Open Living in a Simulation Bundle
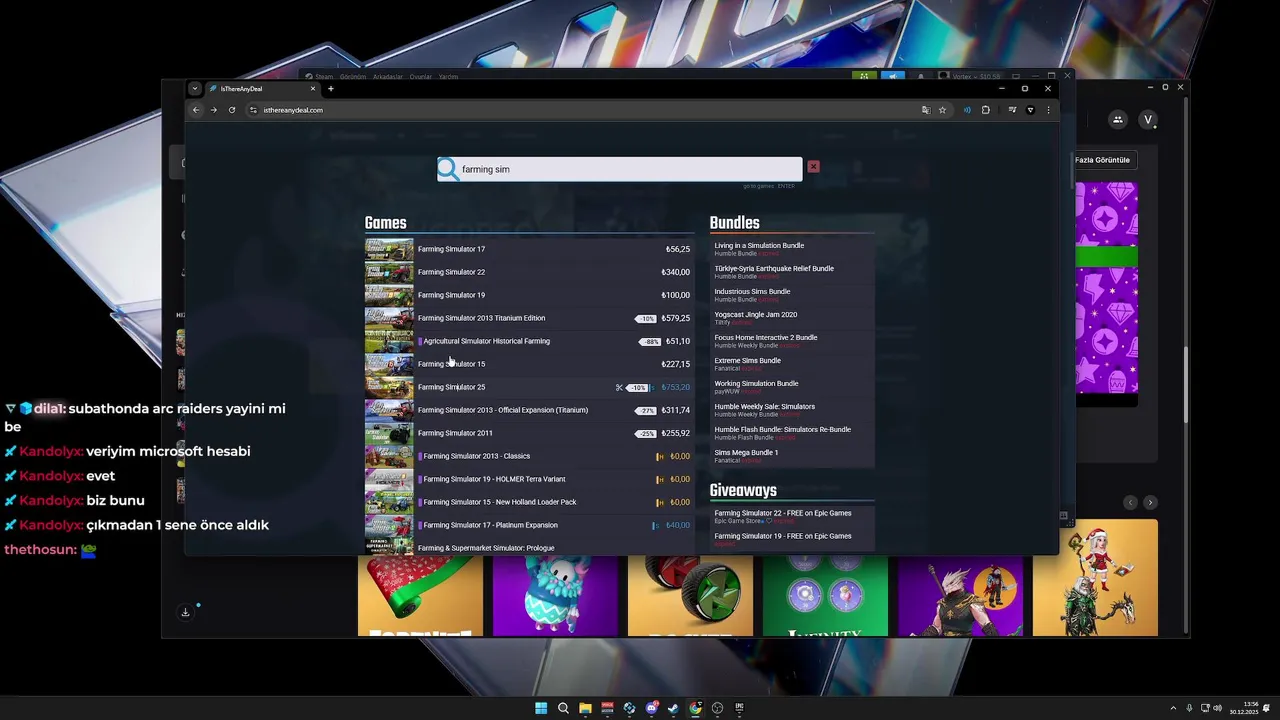 click(x=759, y=245)
